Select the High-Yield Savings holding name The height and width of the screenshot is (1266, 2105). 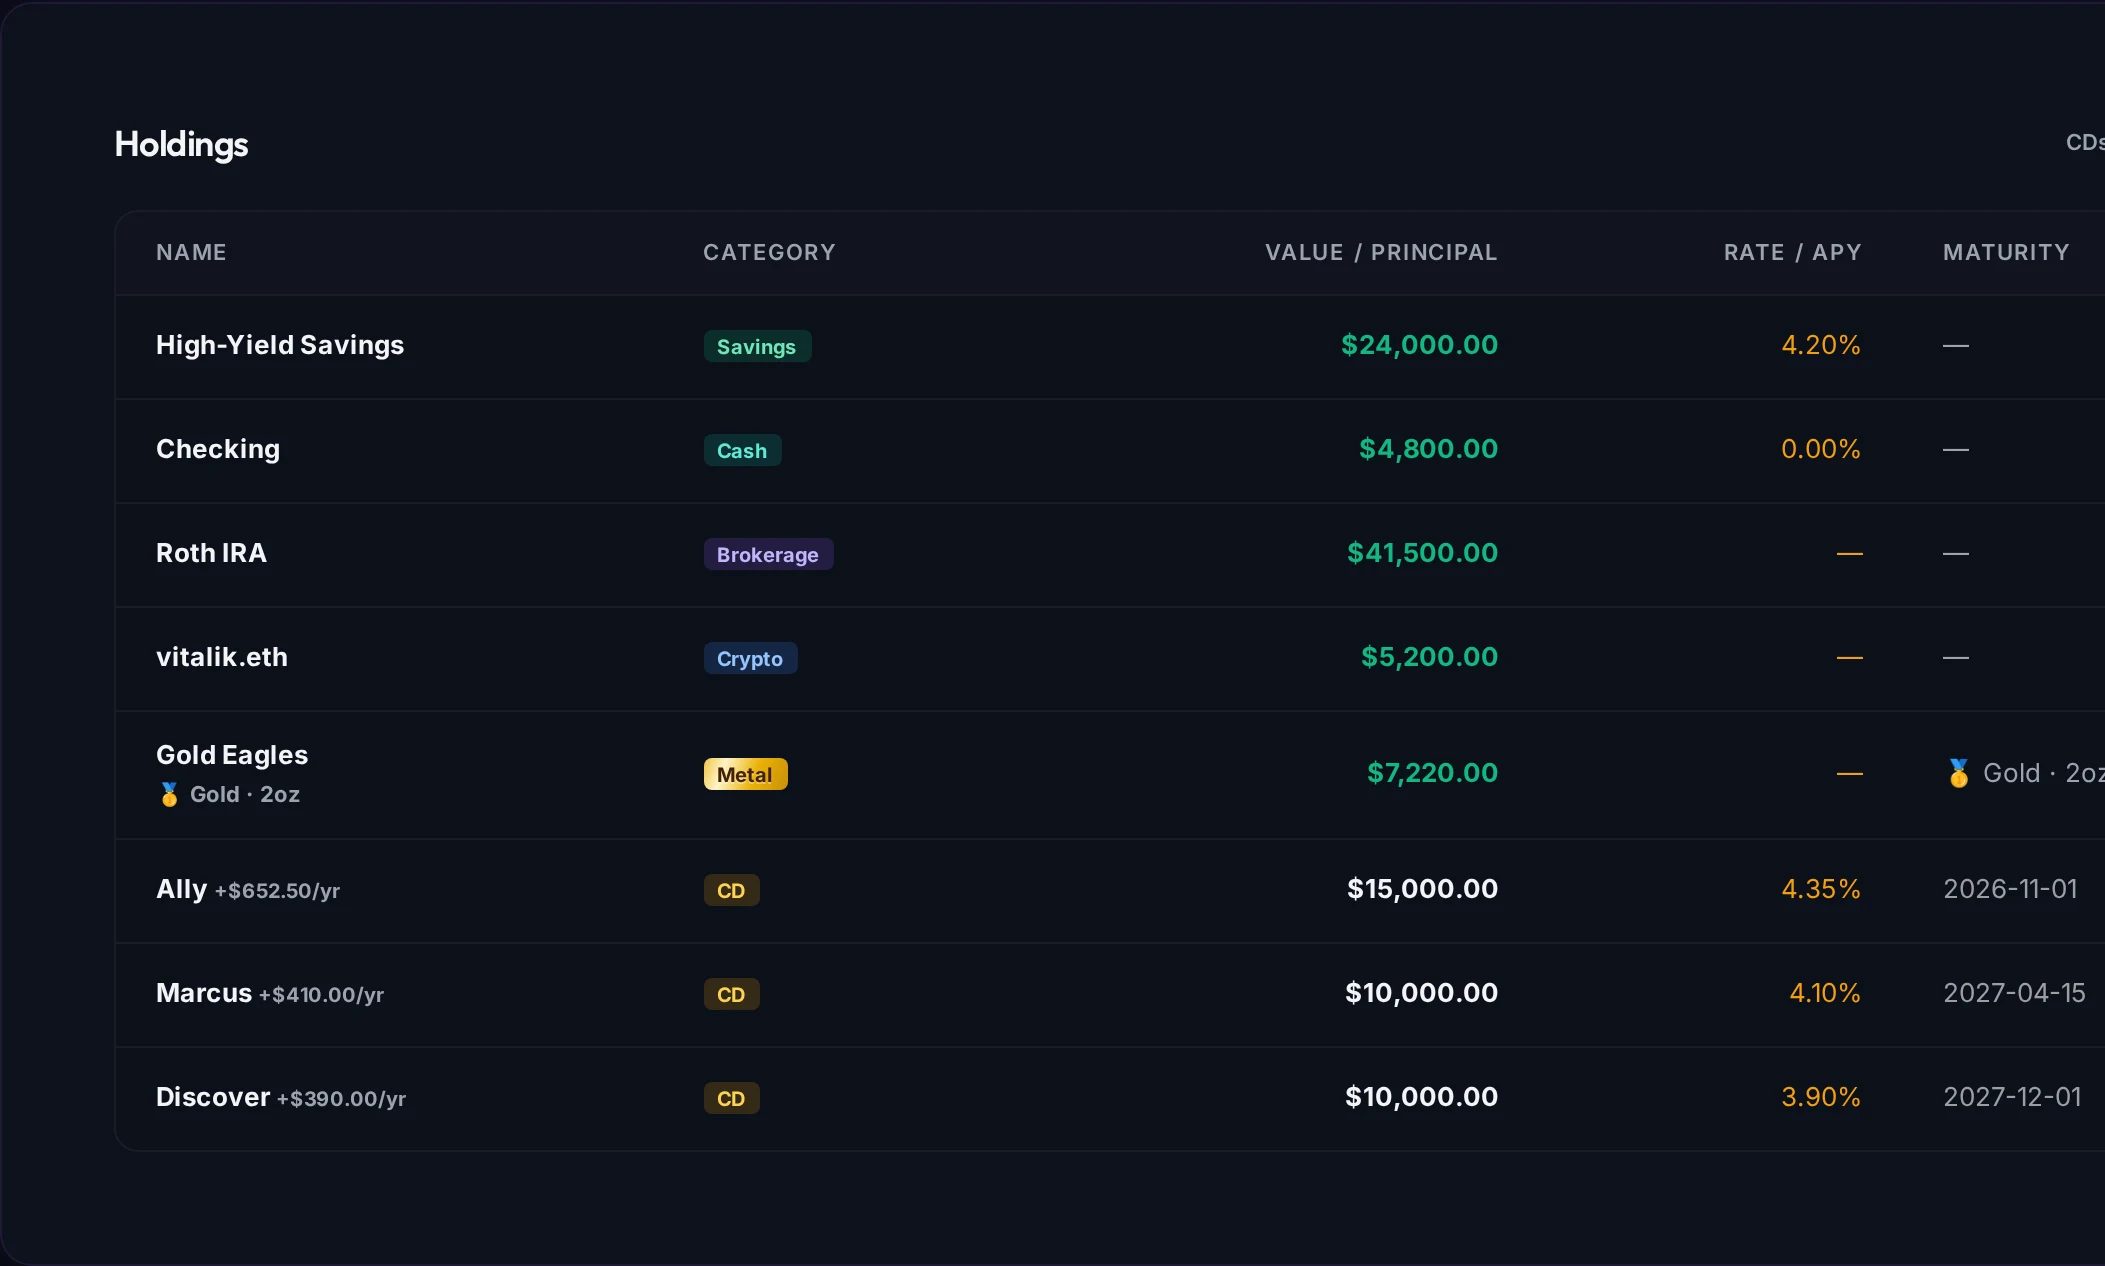(280, 345)
